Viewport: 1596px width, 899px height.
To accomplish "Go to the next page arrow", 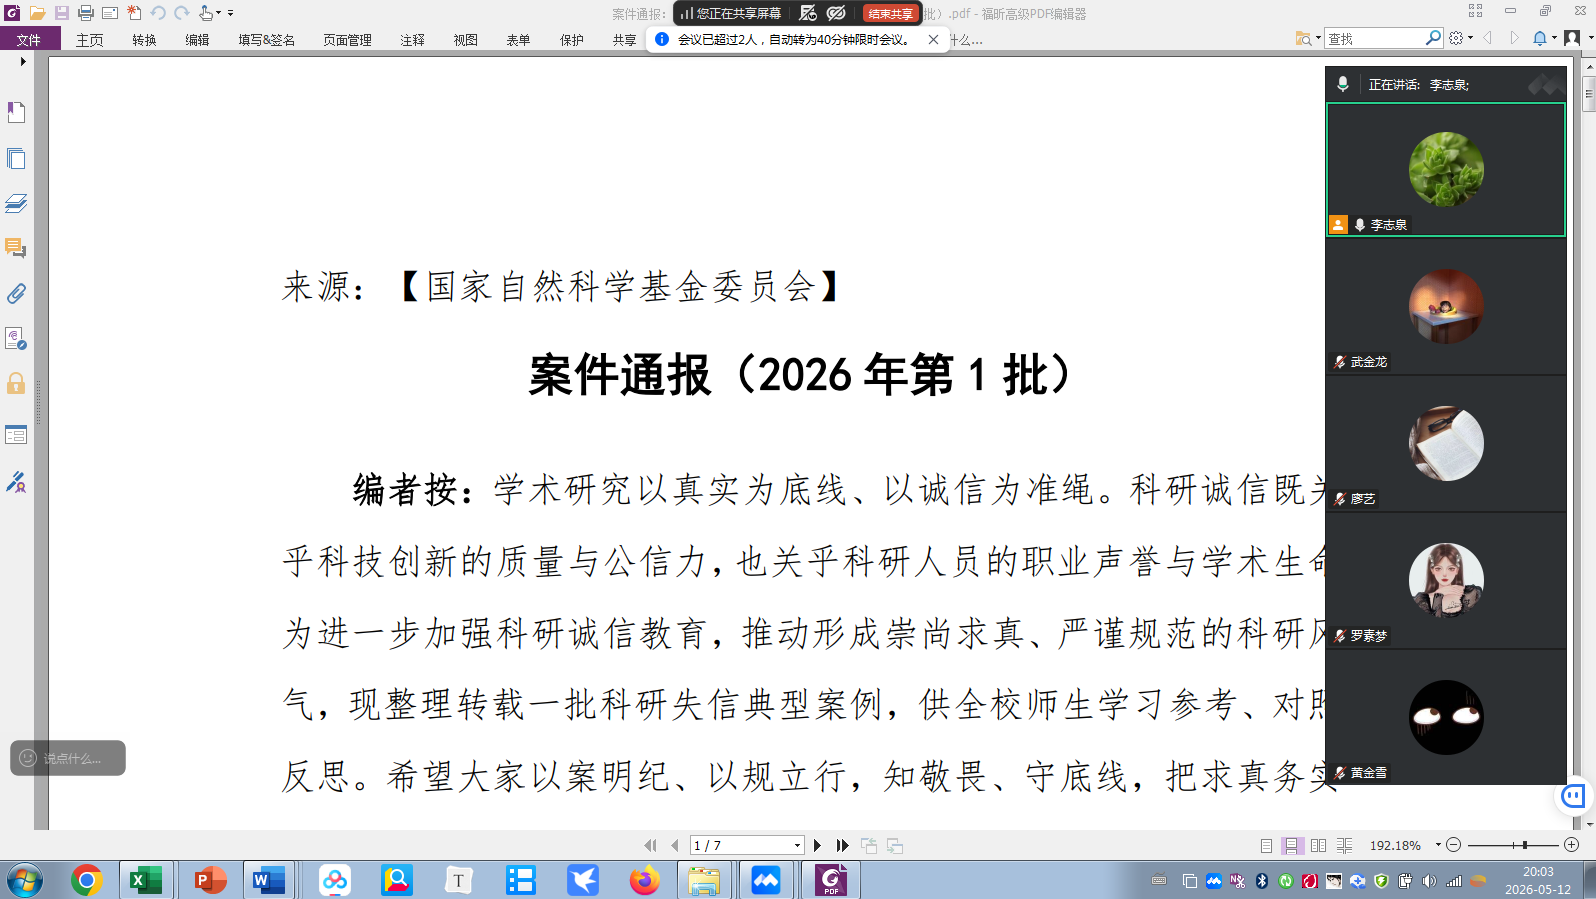I will pos(817,846).
